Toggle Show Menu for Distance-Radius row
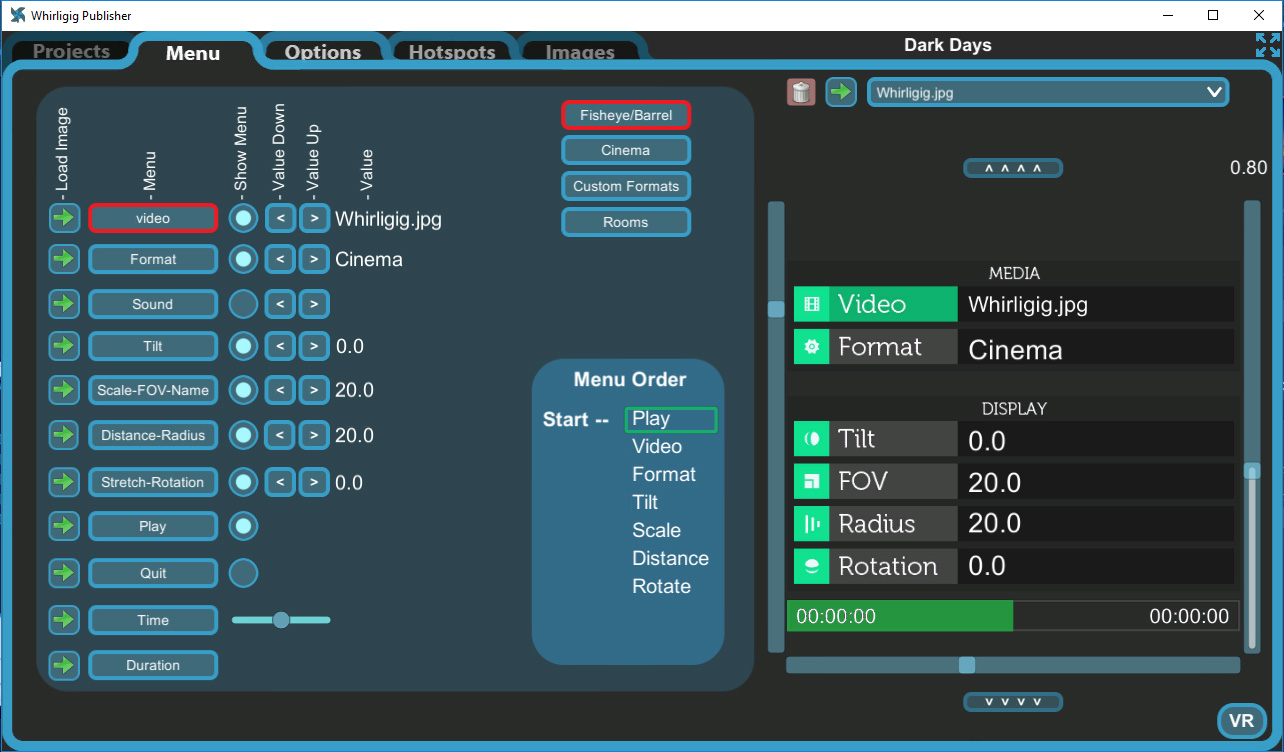Image resolution: width=1284 pixels, height=752 pixels. click(244, 435)
